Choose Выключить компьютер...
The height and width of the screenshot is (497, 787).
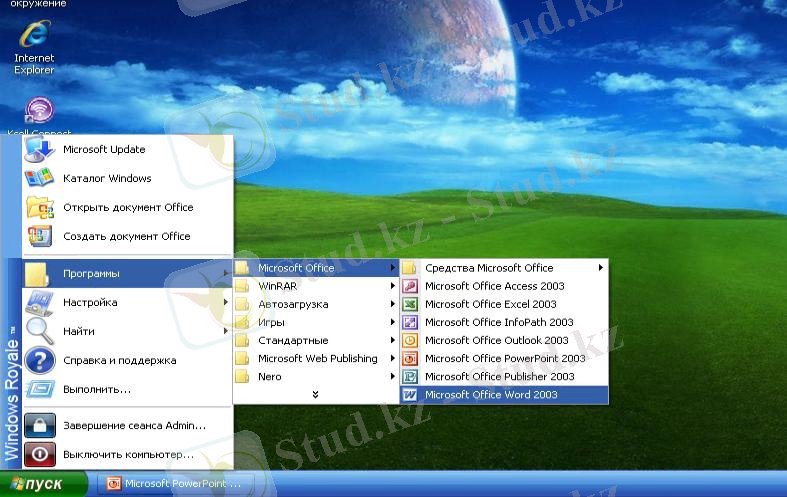[128, 455]
